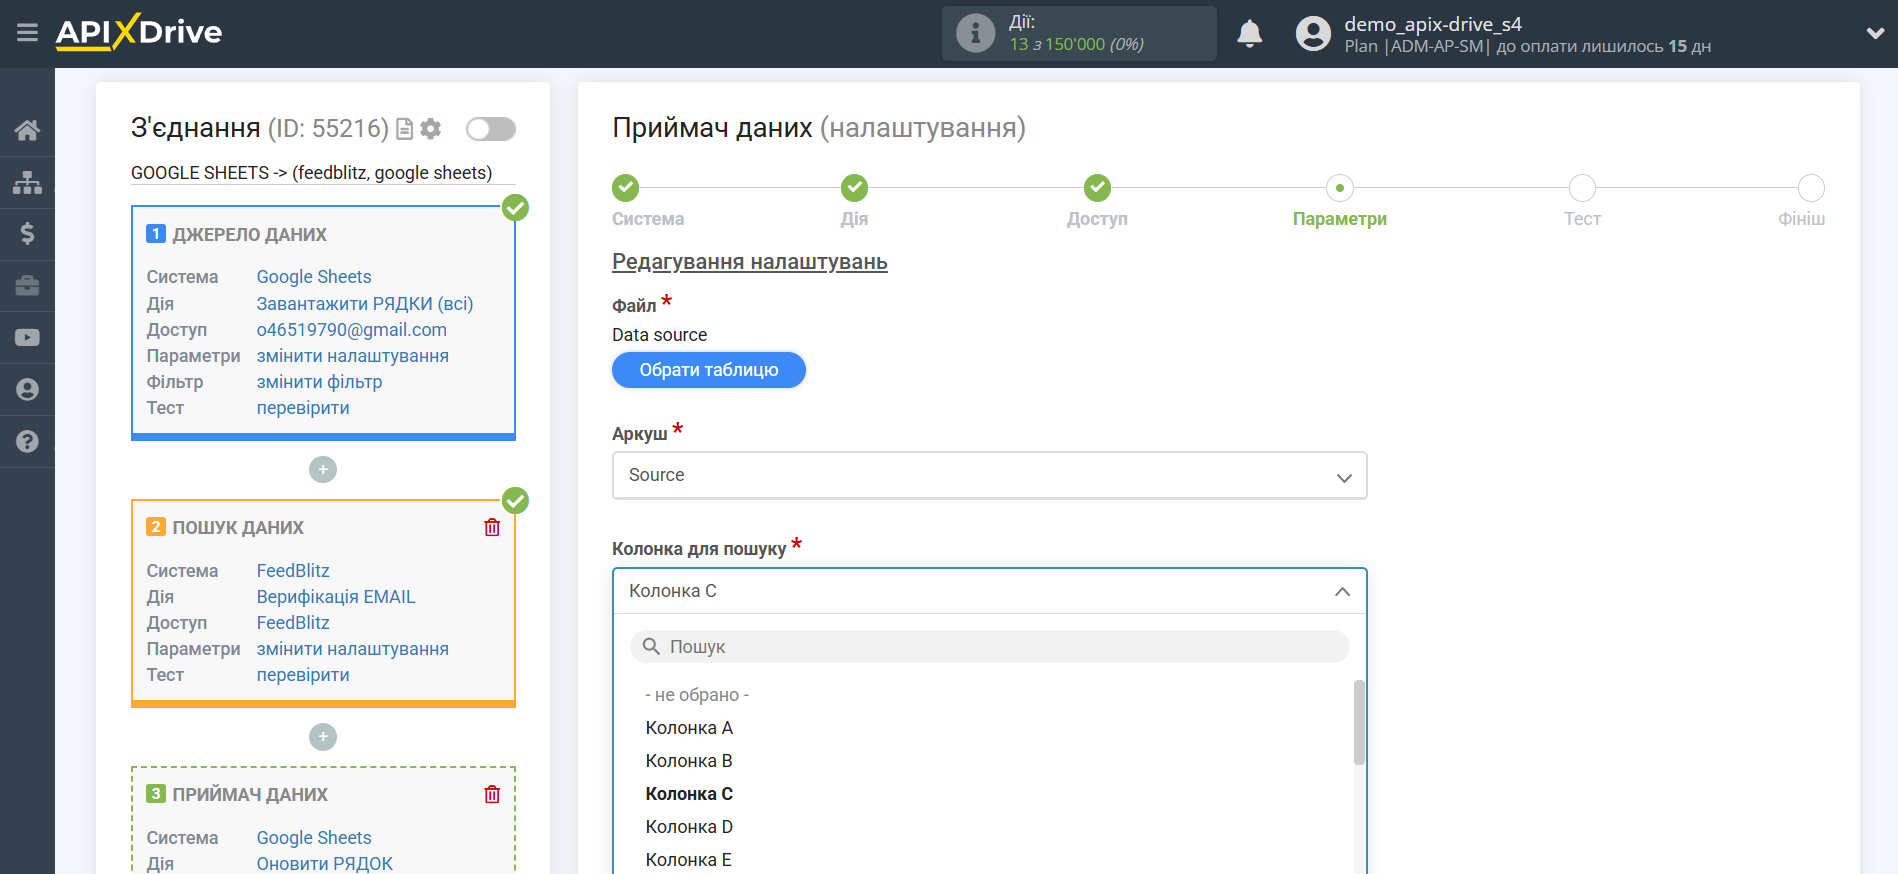Open Верифікація EMAIL link
1898x874 pixels.
336,597
